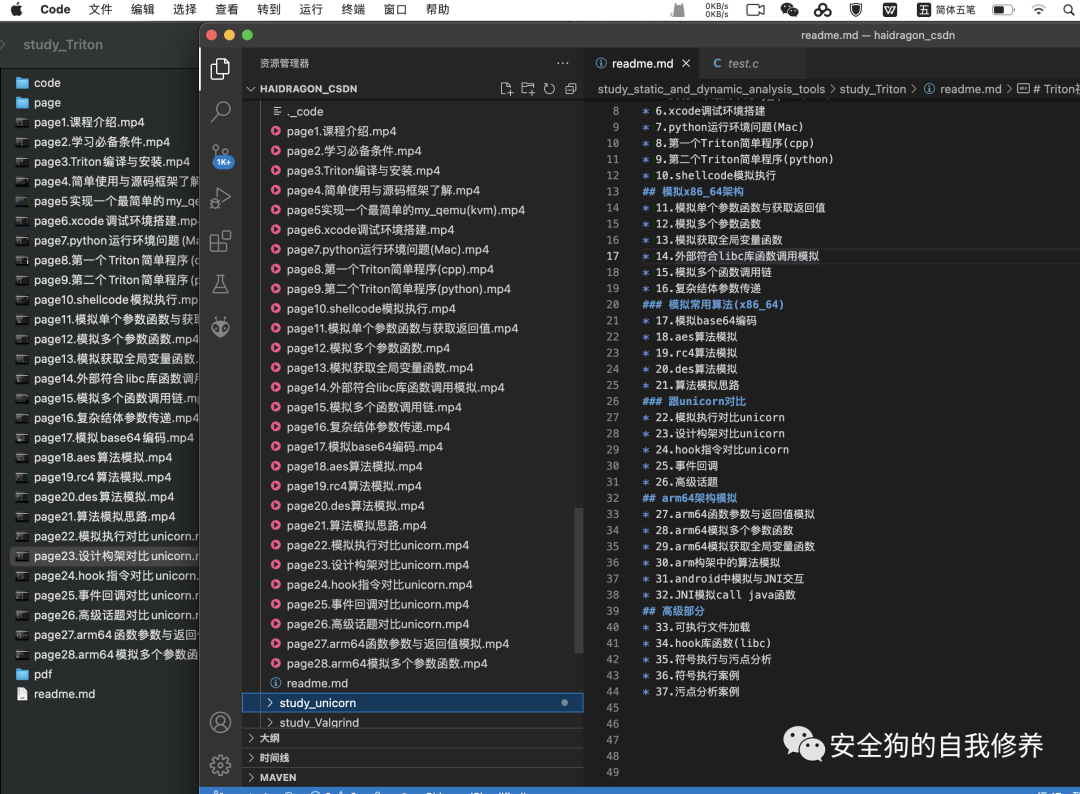Open the input method 简体五笔 menu
This screenshot has width=1080, height=794.
click(946, 10)
